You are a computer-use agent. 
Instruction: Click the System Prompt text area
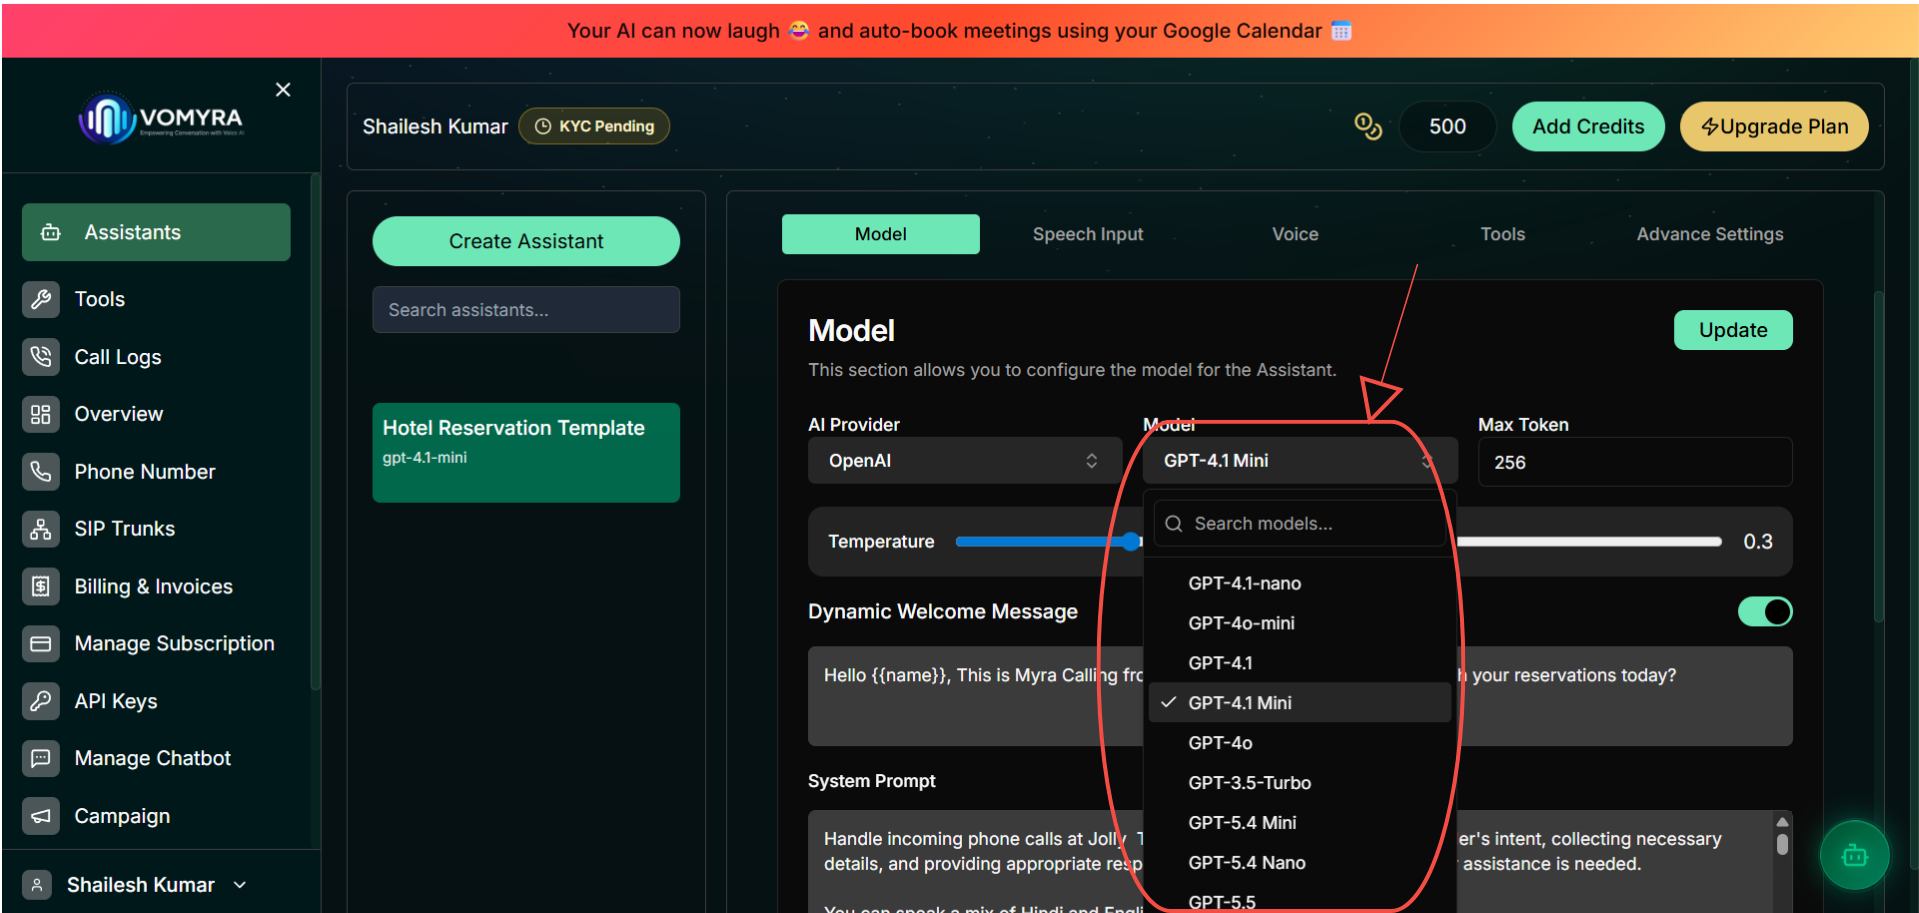tap(1299, 862)
